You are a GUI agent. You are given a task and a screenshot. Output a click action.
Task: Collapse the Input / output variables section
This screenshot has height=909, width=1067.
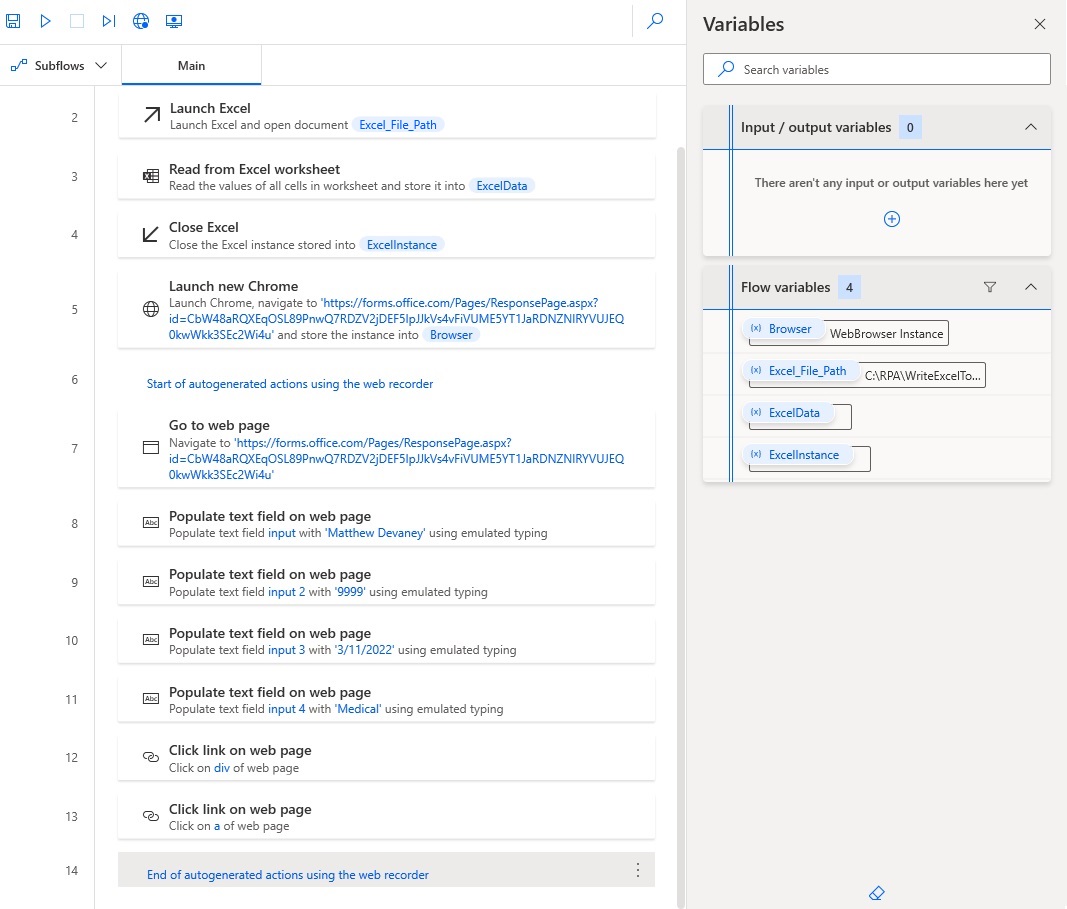(x=1031, y=127)
